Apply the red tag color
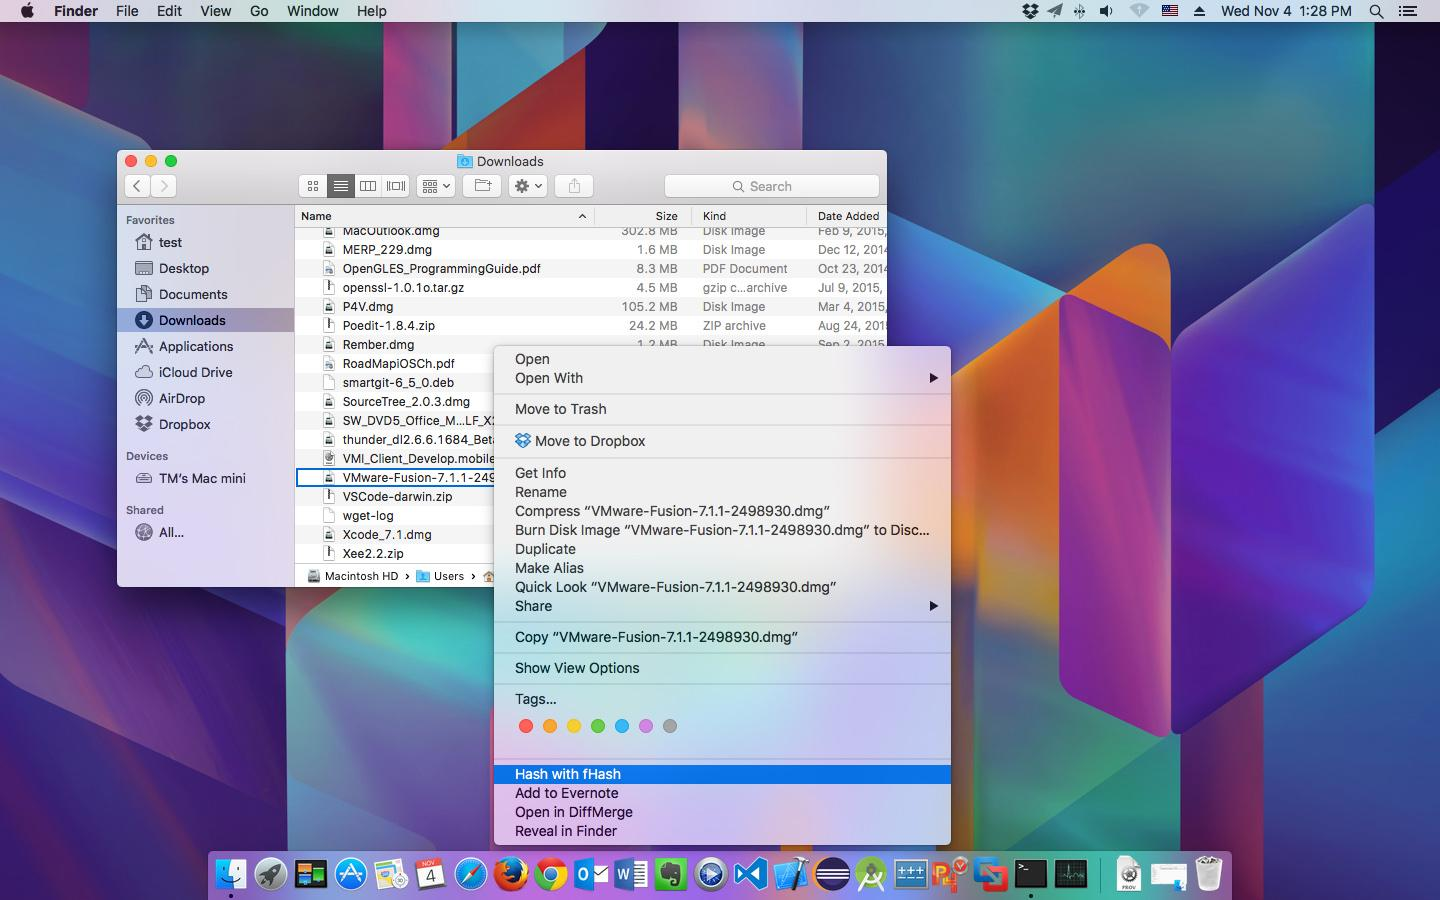 526,726
